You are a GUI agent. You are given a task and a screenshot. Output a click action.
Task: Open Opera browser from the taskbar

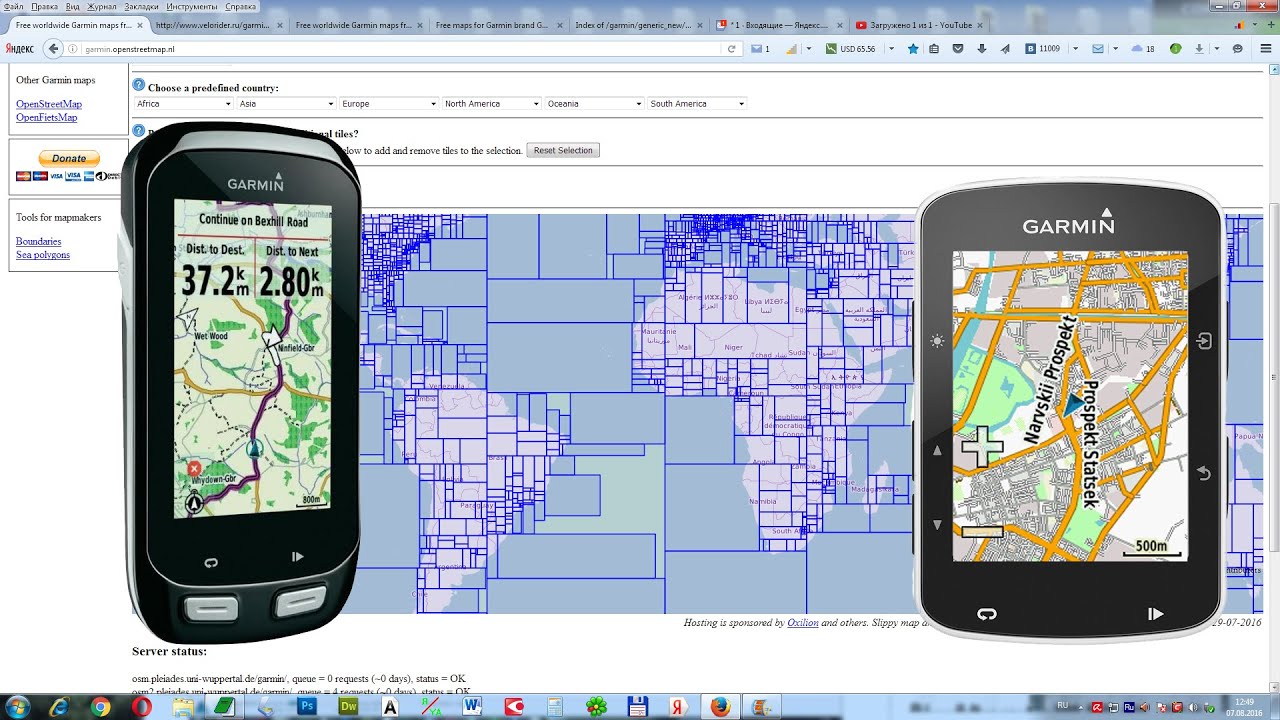pyautogui.click(x=142, y=707)
